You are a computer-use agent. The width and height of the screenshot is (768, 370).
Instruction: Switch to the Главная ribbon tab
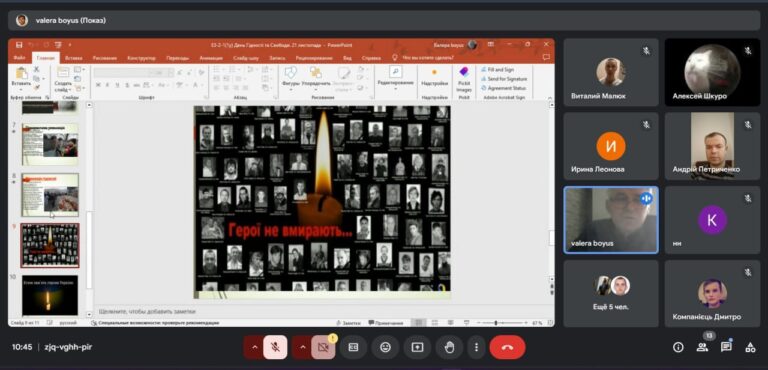click(46, 57)
